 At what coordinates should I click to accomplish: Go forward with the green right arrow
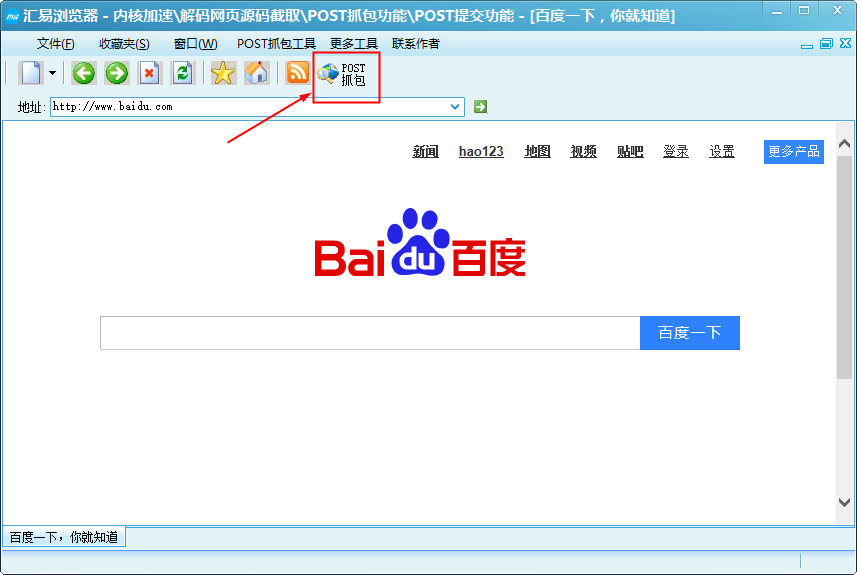[116, 73]
